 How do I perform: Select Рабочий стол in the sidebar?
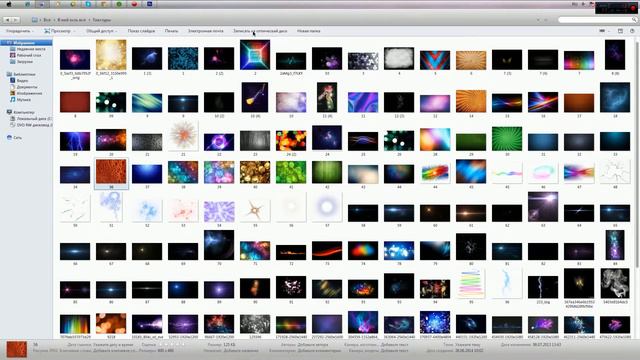pos(29,55)
